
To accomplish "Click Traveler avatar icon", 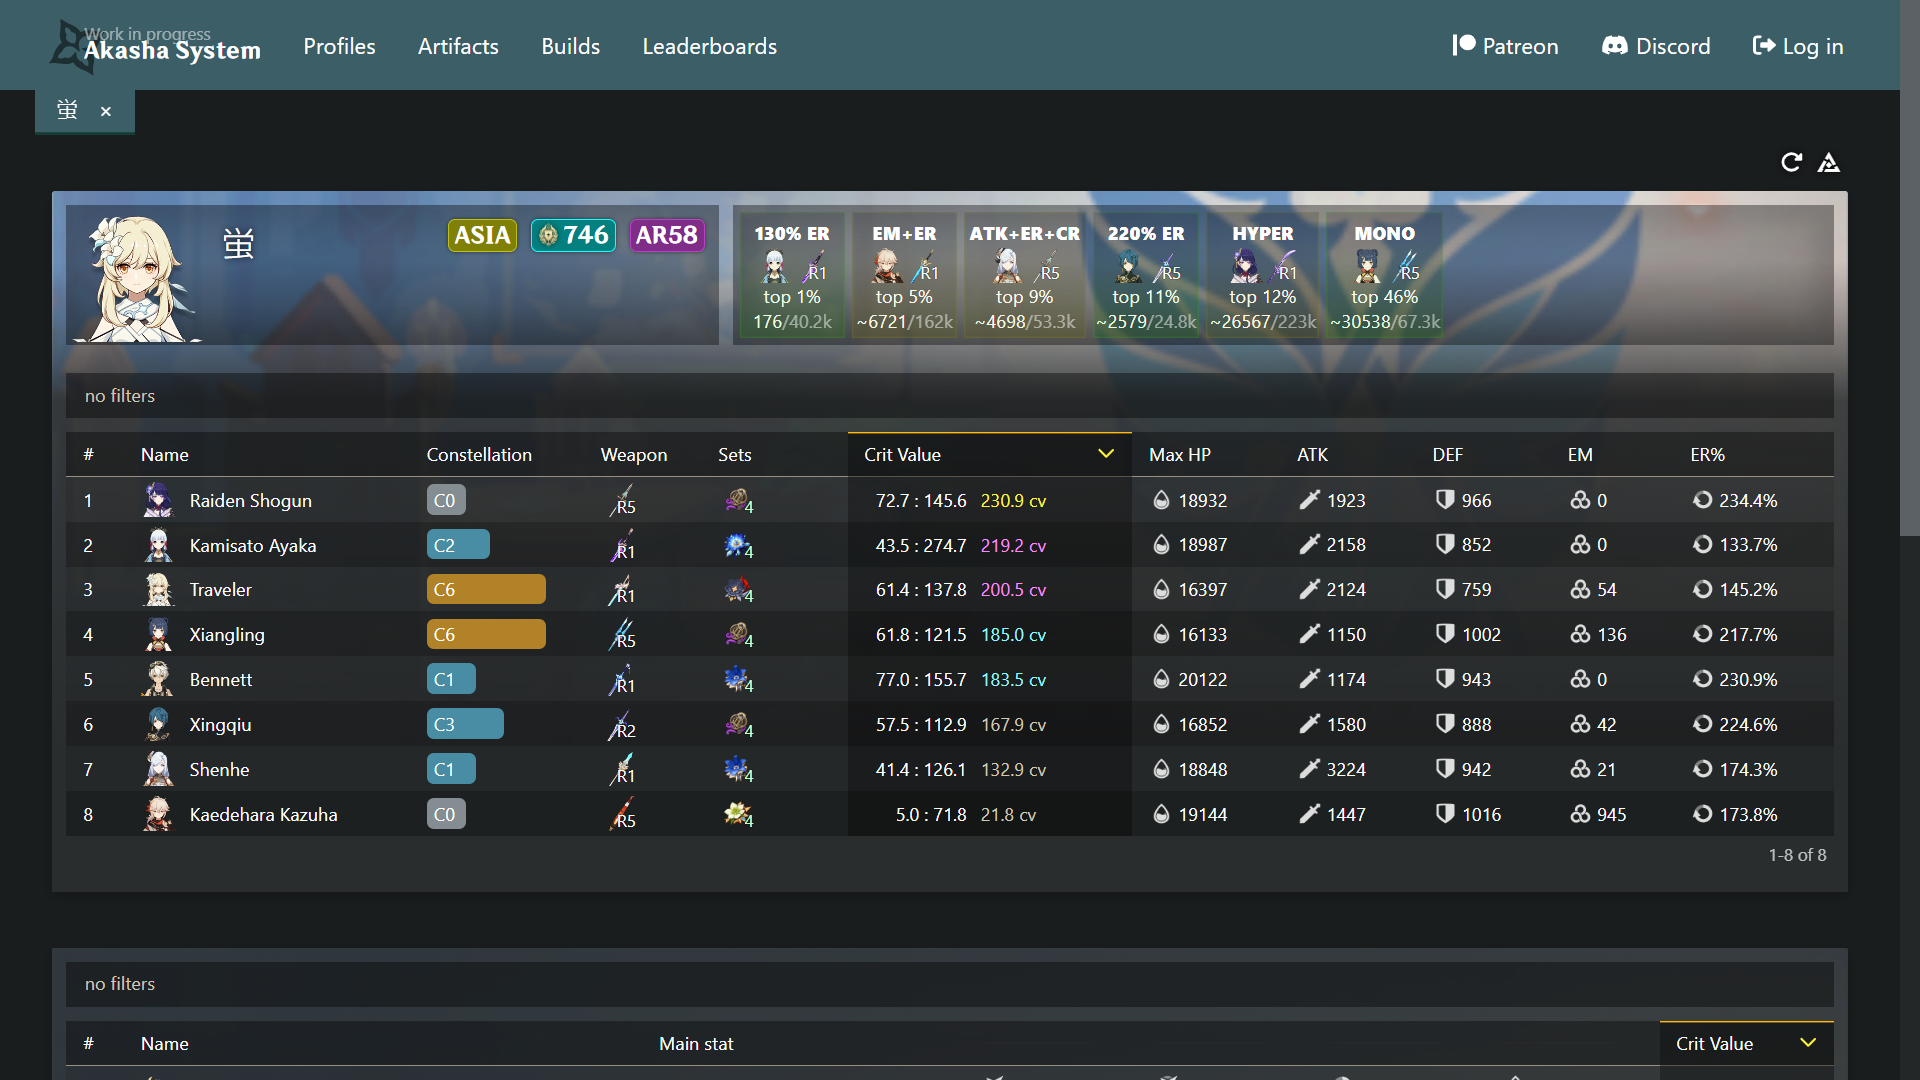I will (x=158, y=590).
